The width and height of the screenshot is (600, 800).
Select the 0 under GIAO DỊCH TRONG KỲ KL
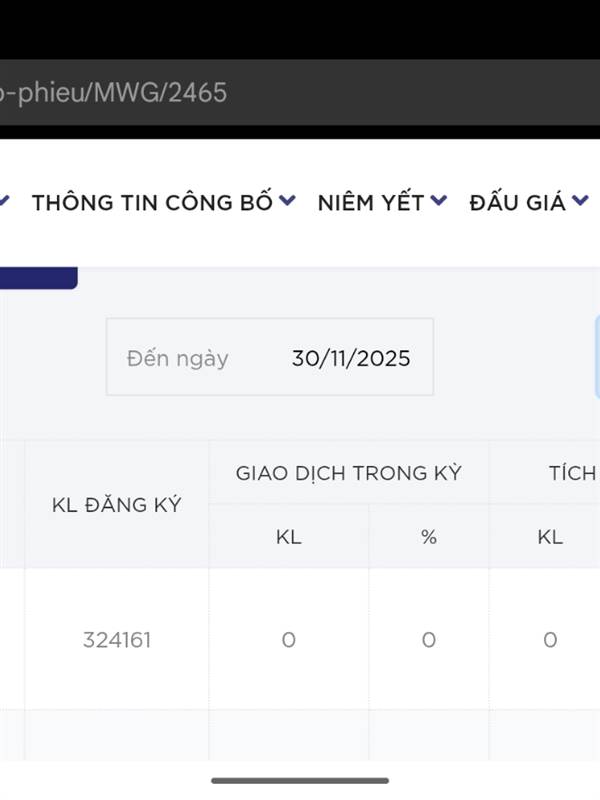tap(288, 640)
